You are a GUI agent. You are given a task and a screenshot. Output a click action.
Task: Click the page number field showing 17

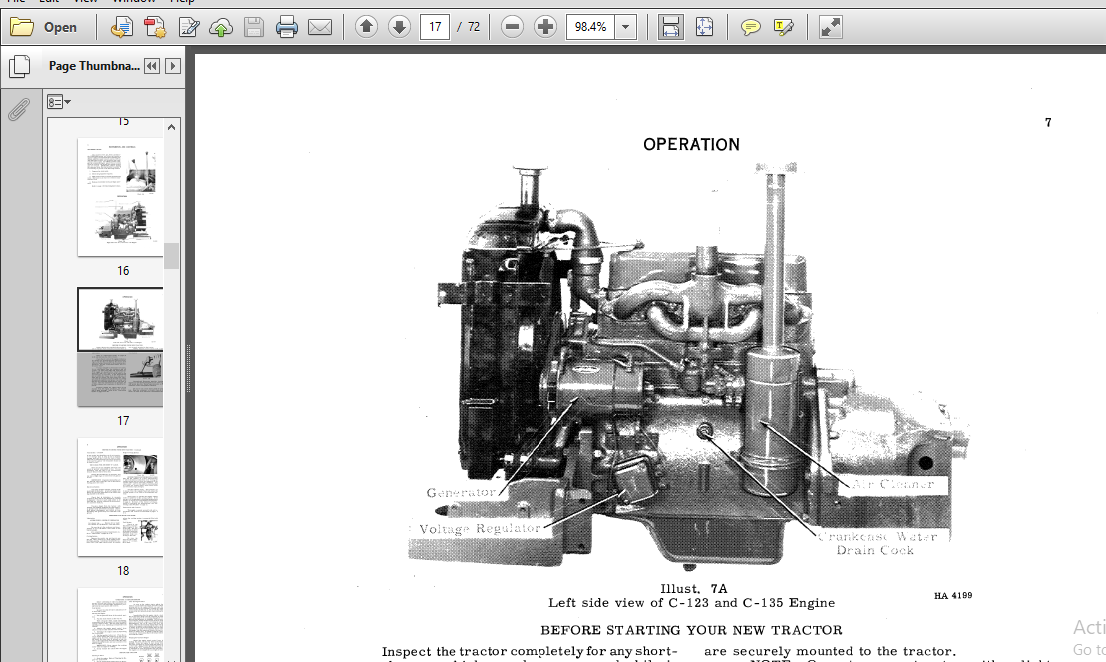(x=435, y=27)
